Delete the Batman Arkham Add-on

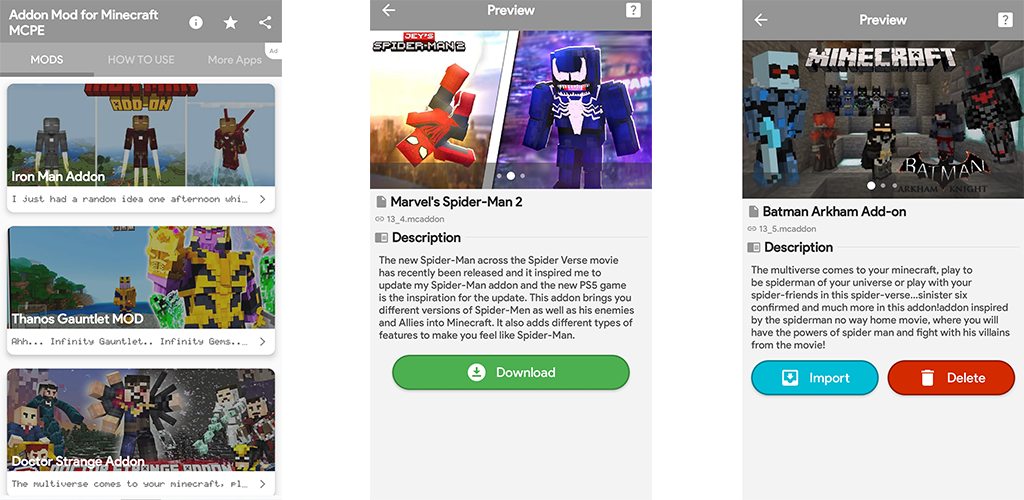(x=952, y=378)
